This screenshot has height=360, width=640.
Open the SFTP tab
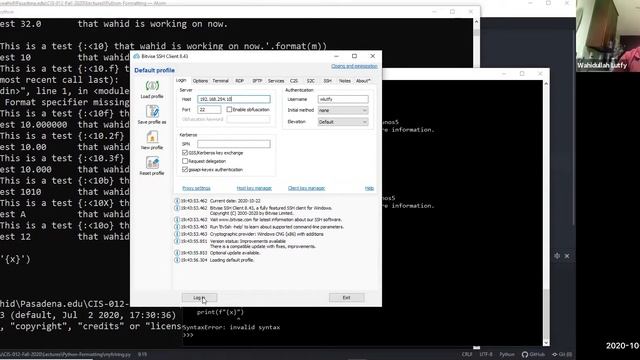tap(257, 81)
